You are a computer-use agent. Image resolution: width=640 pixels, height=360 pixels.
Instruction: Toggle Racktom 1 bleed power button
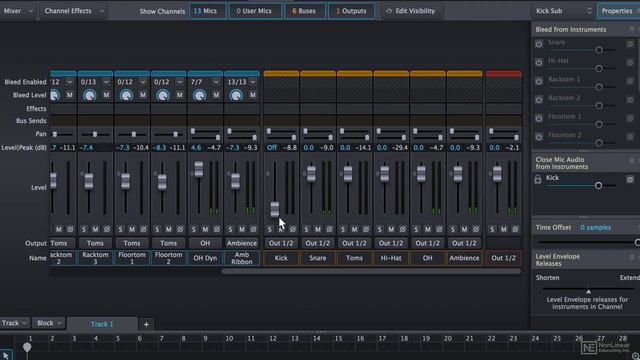coord(539,81)
